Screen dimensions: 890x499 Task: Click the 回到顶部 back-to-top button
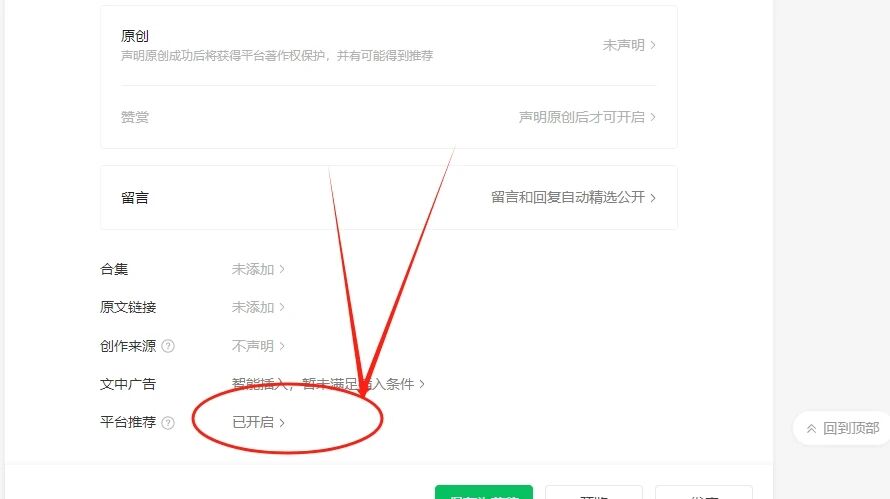842,428
